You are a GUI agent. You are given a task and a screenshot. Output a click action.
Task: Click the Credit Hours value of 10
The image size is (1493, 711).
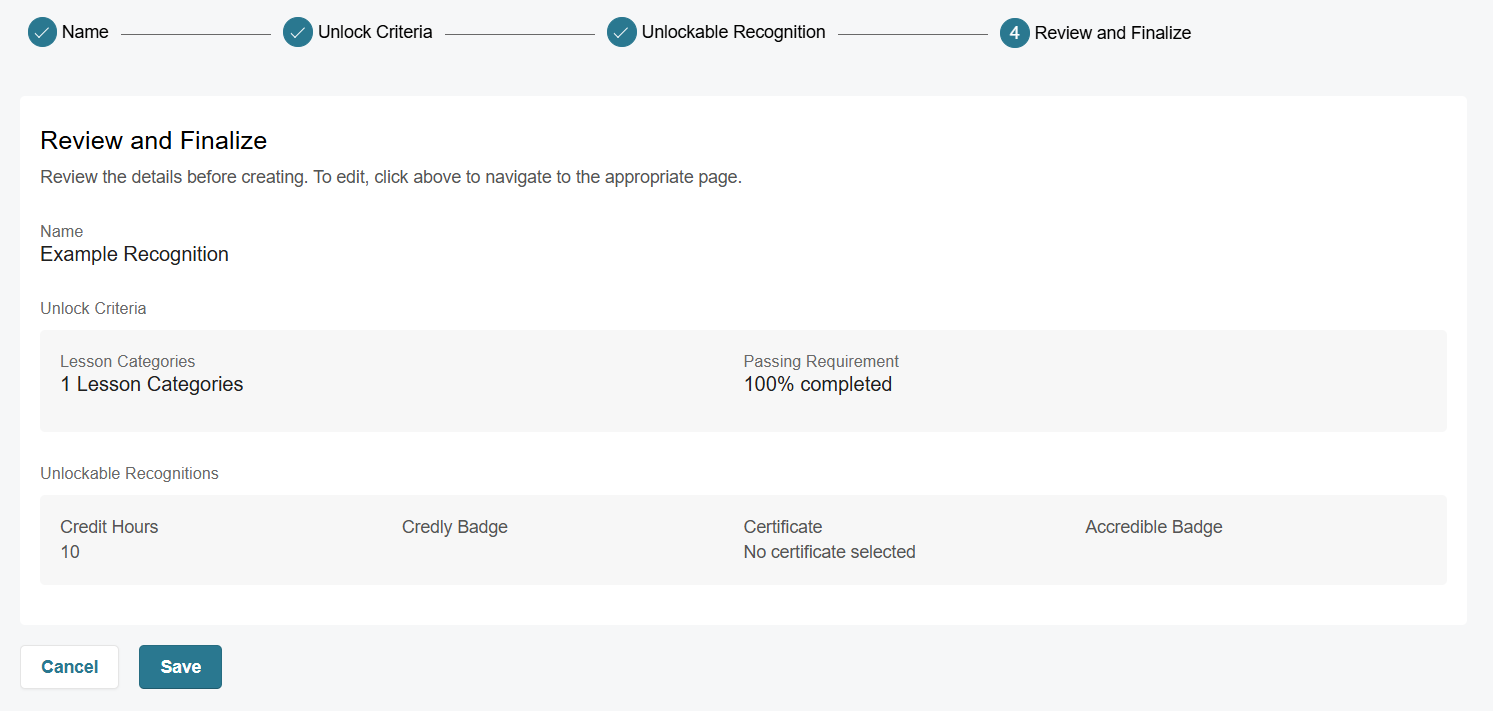click(70, 552)
